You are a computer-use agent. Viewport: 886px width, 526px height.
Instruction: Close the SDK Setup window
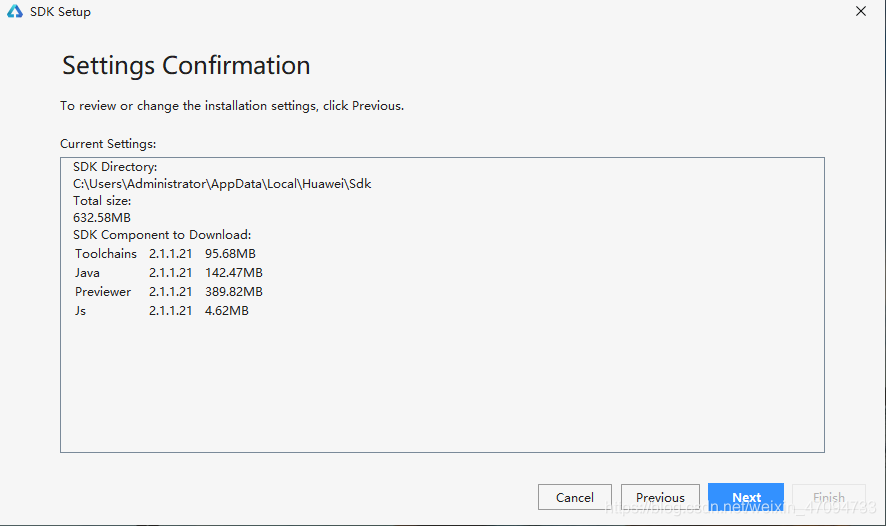861,11
